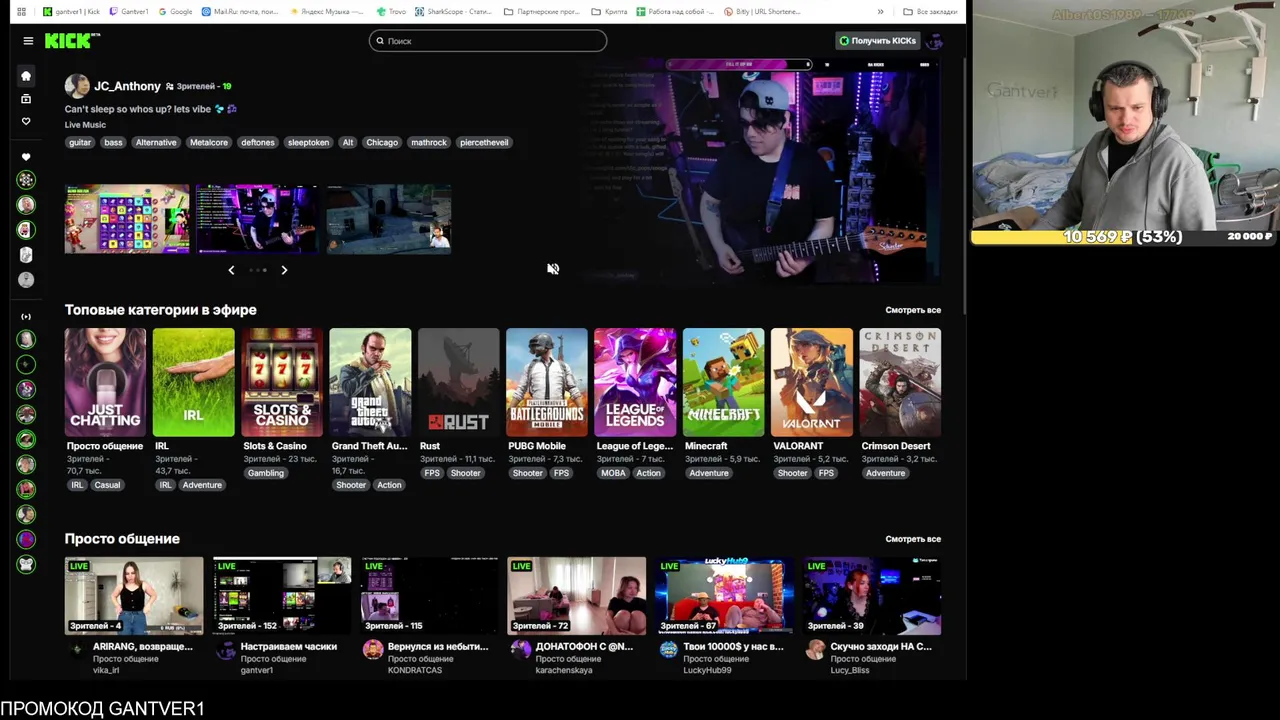
Task: Click the search field labelled Поиск
Action: pos(487,41)
